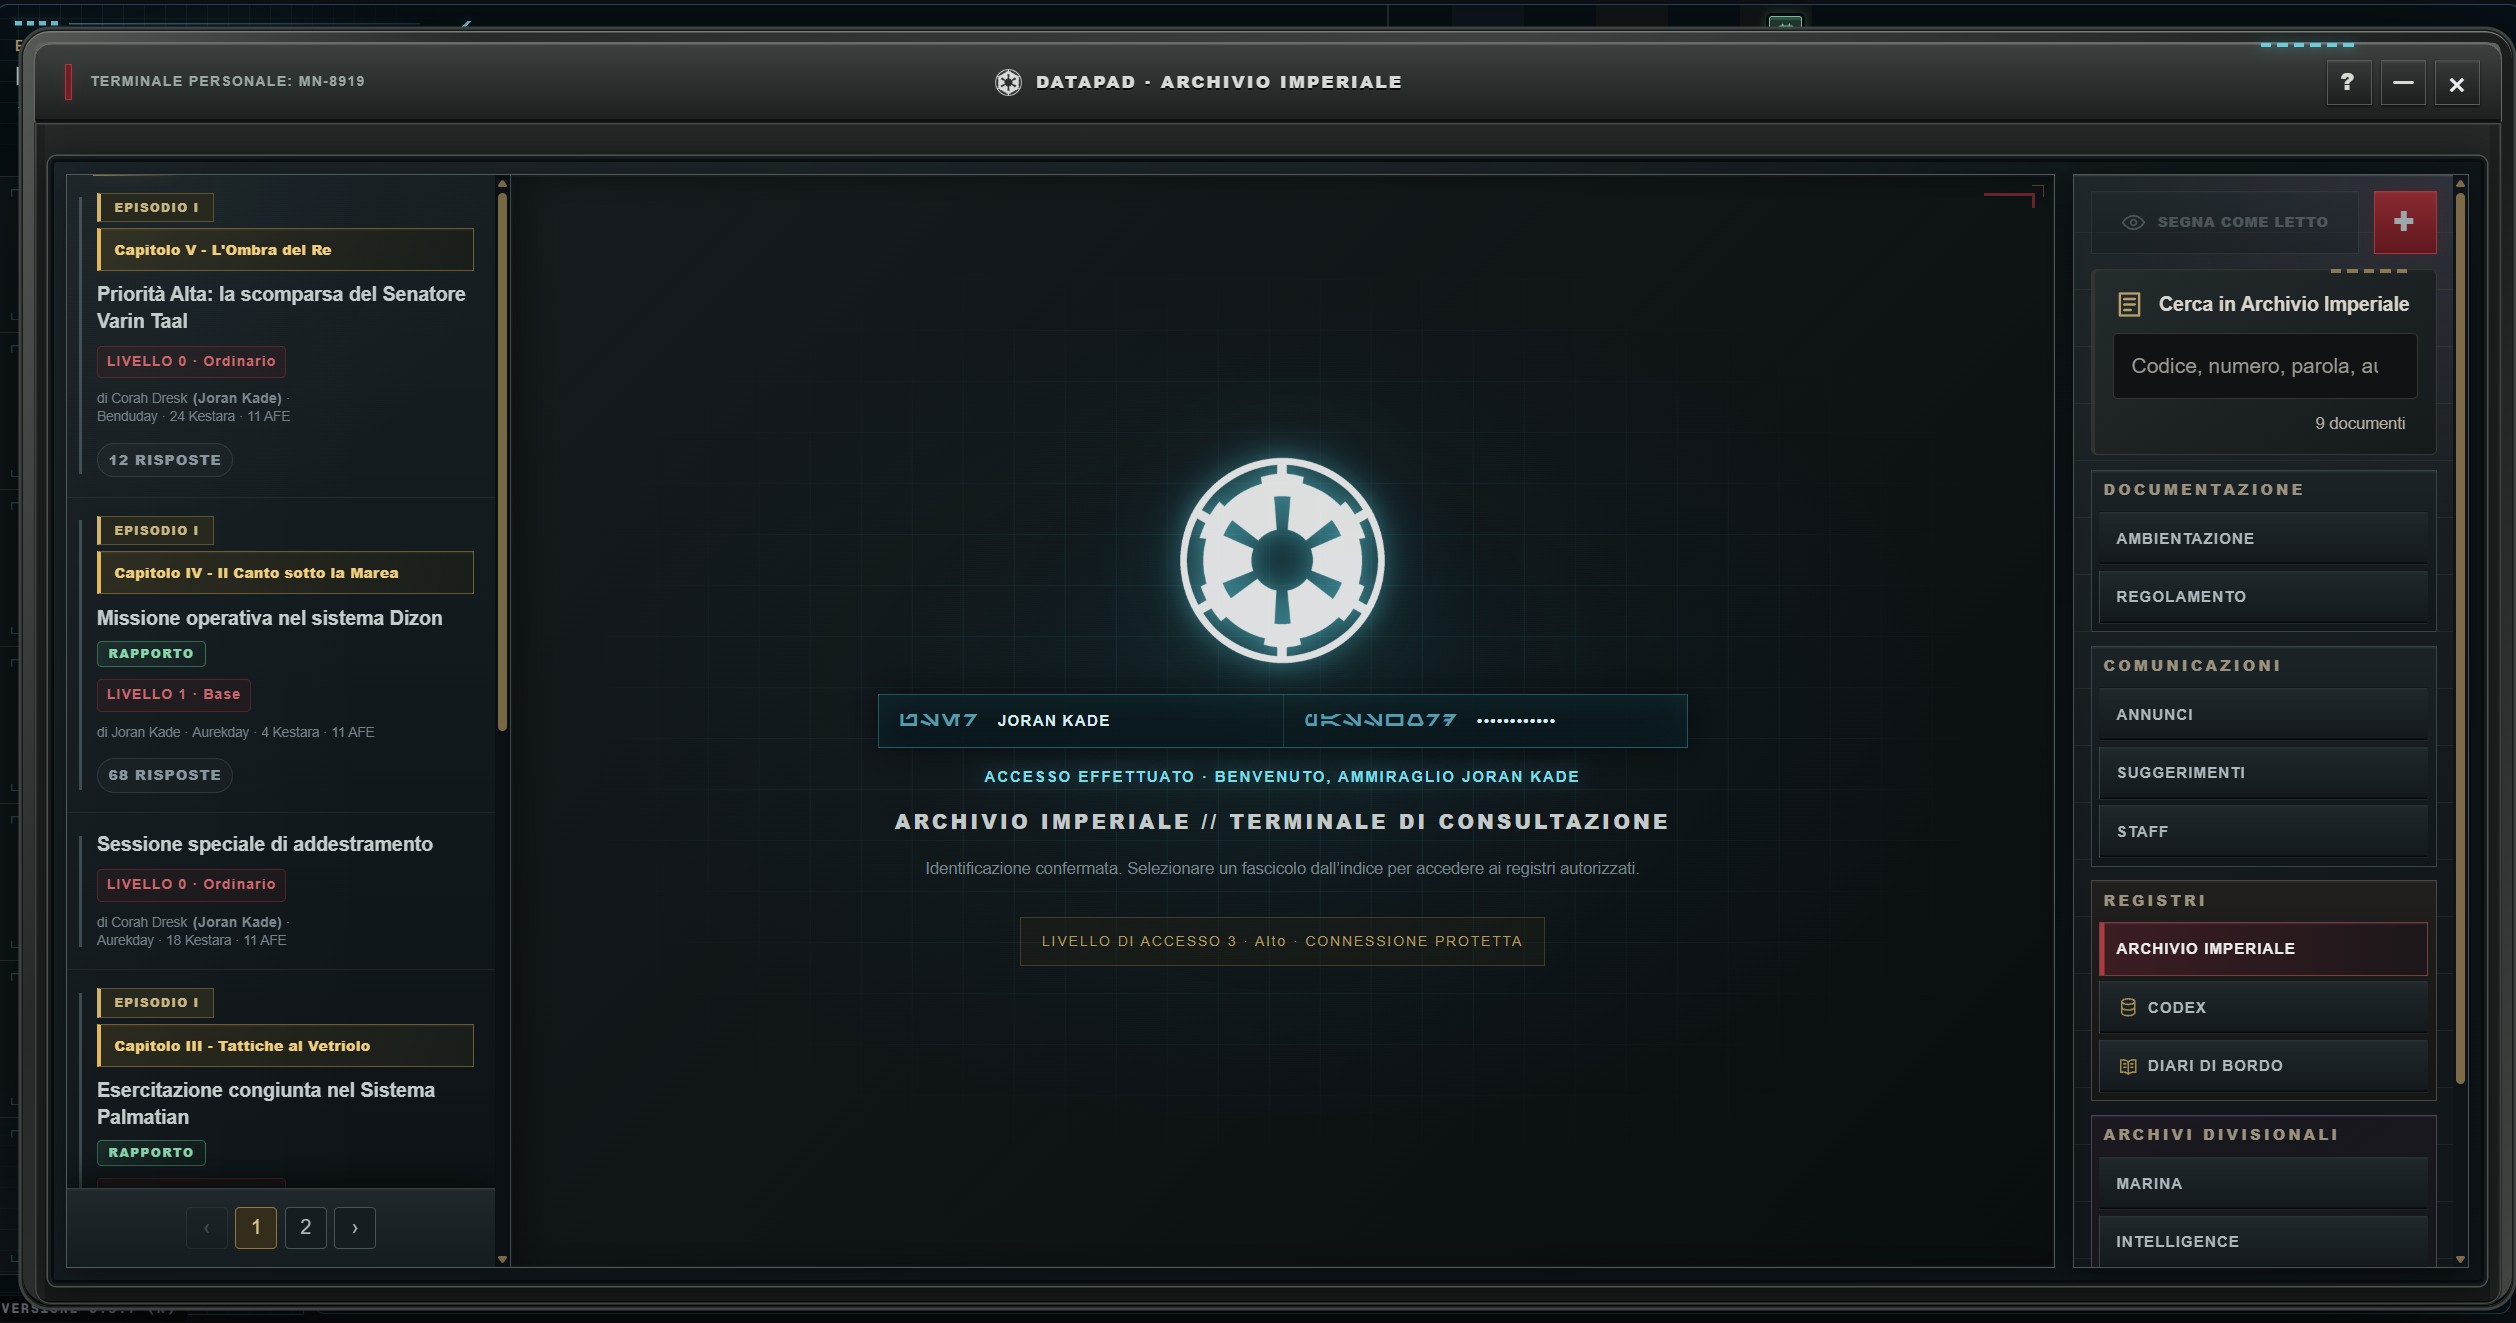The height and width of the screenshot is (1323, 2516).
Task: Select page 2 of the list
Action: tap(305, 1227)
